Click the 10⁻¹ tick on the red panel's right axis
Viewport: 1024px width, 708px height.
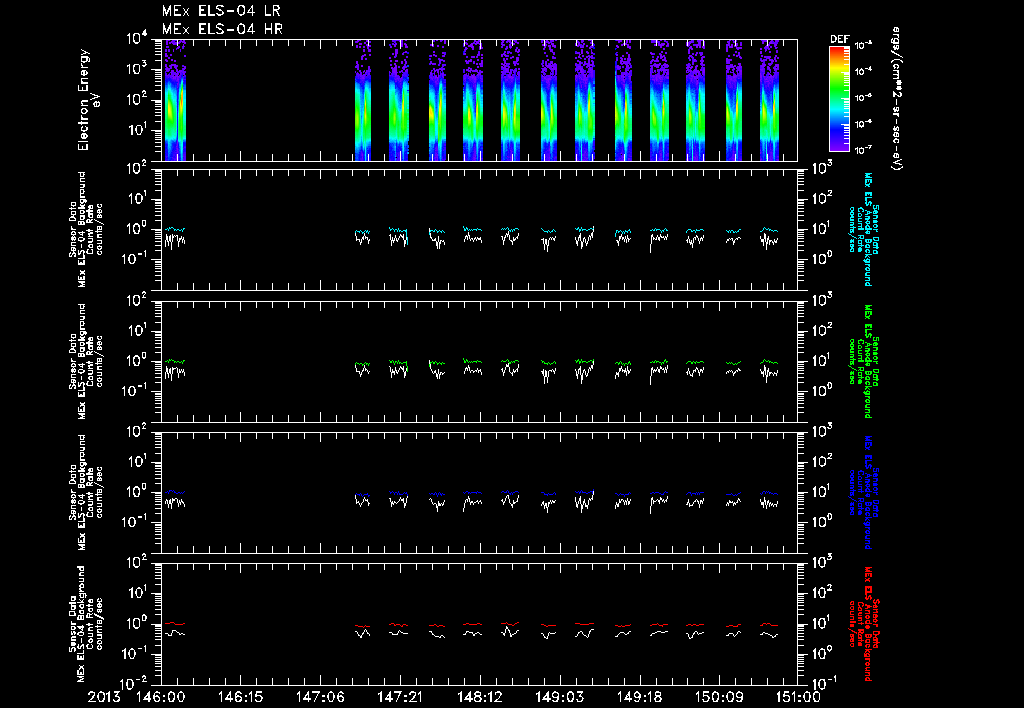tap(823, 683)
